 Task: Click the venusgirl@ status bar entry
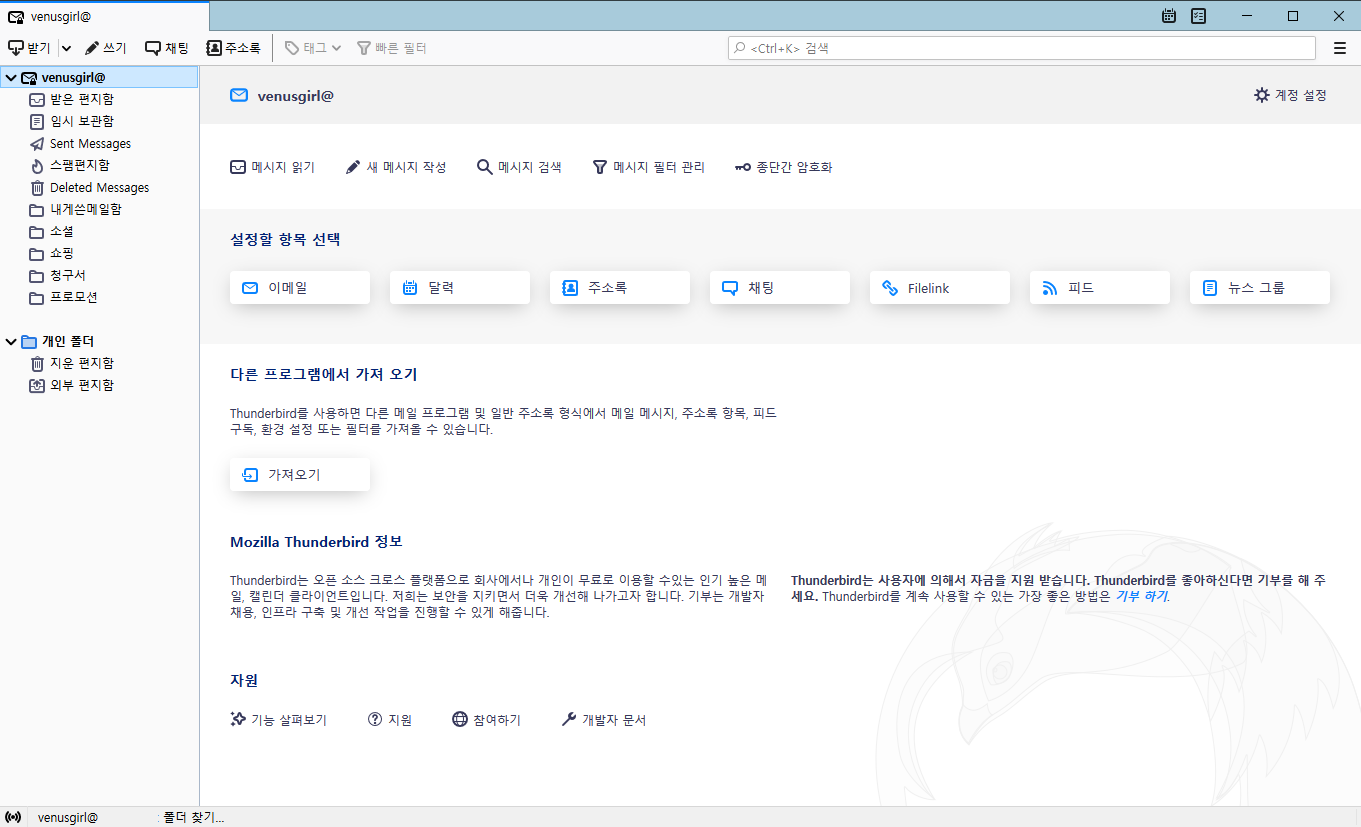[68, 817]
